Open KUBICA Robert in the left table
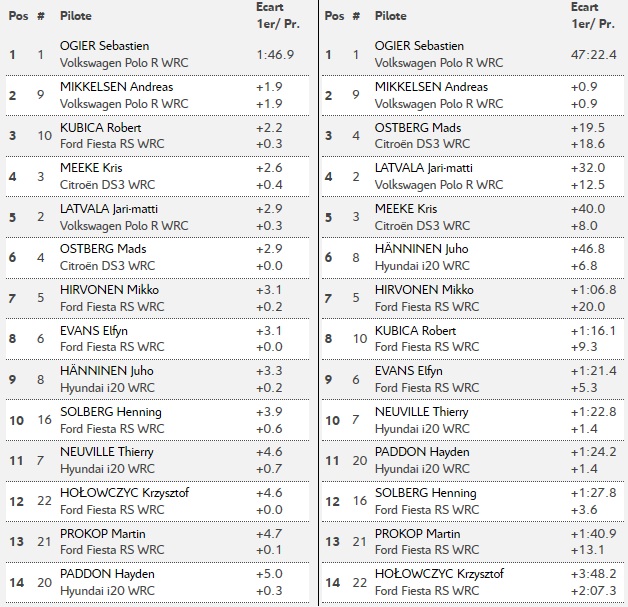The width and height of the screenshot is (628, 607). coord(101,128)
